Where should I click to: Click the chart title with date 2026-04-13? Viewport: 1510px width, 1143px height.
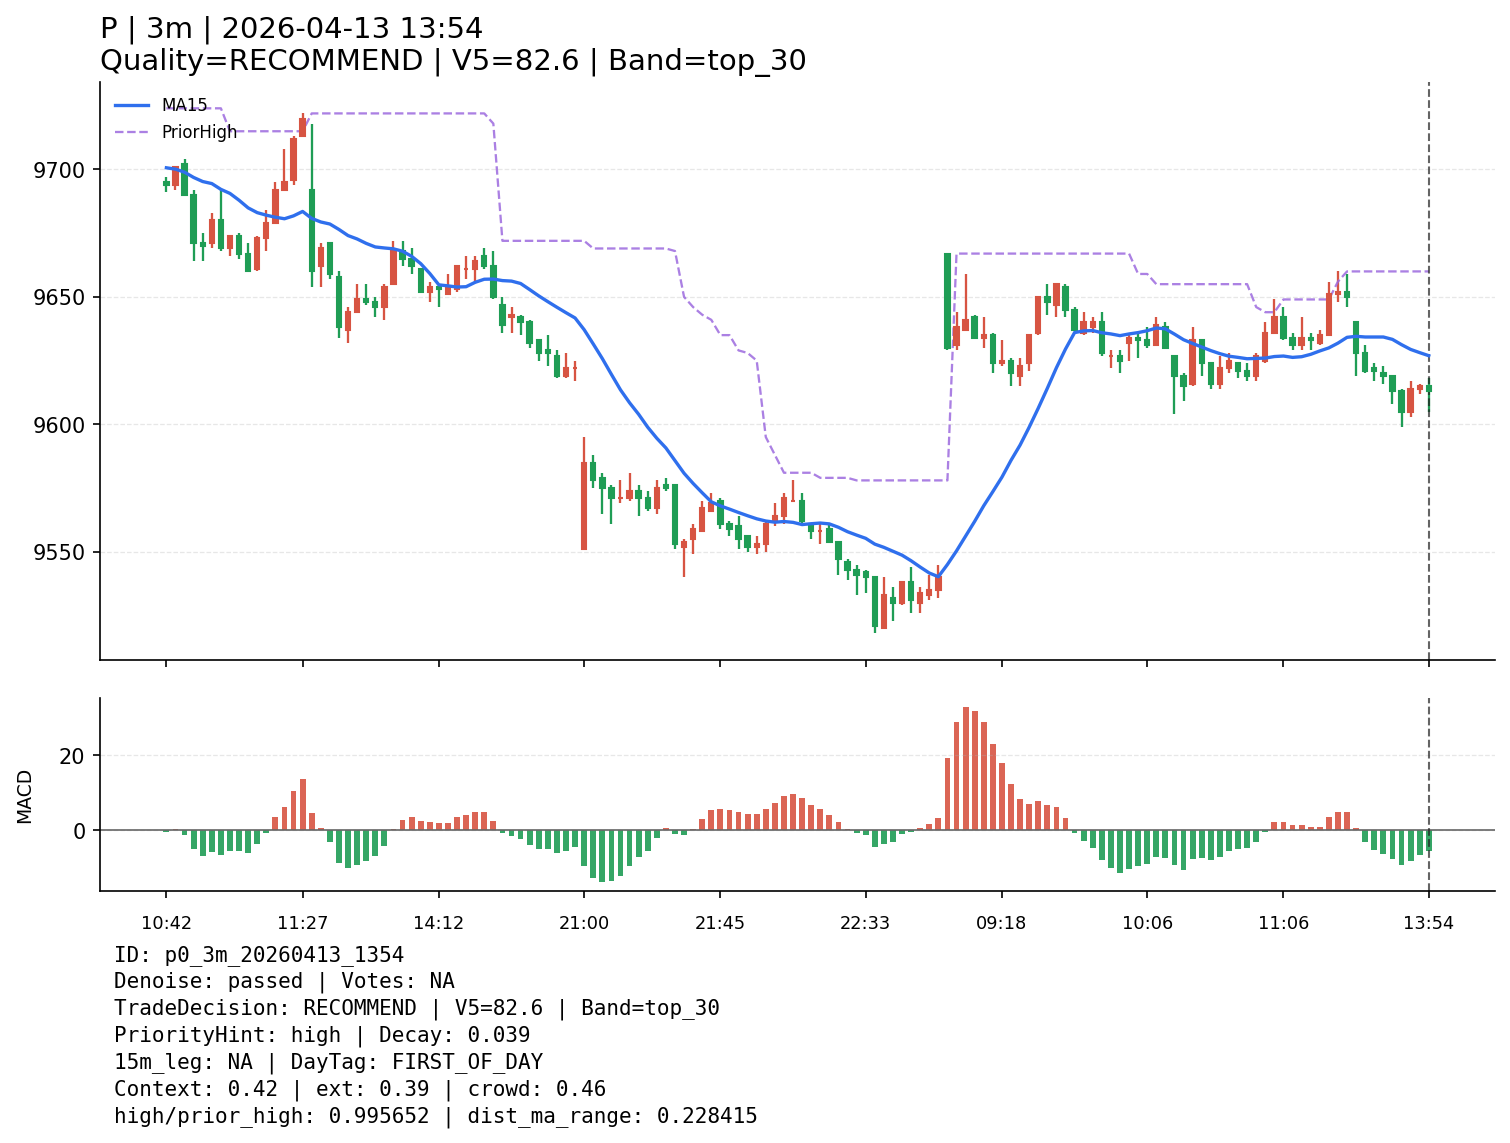coord(291,29)
